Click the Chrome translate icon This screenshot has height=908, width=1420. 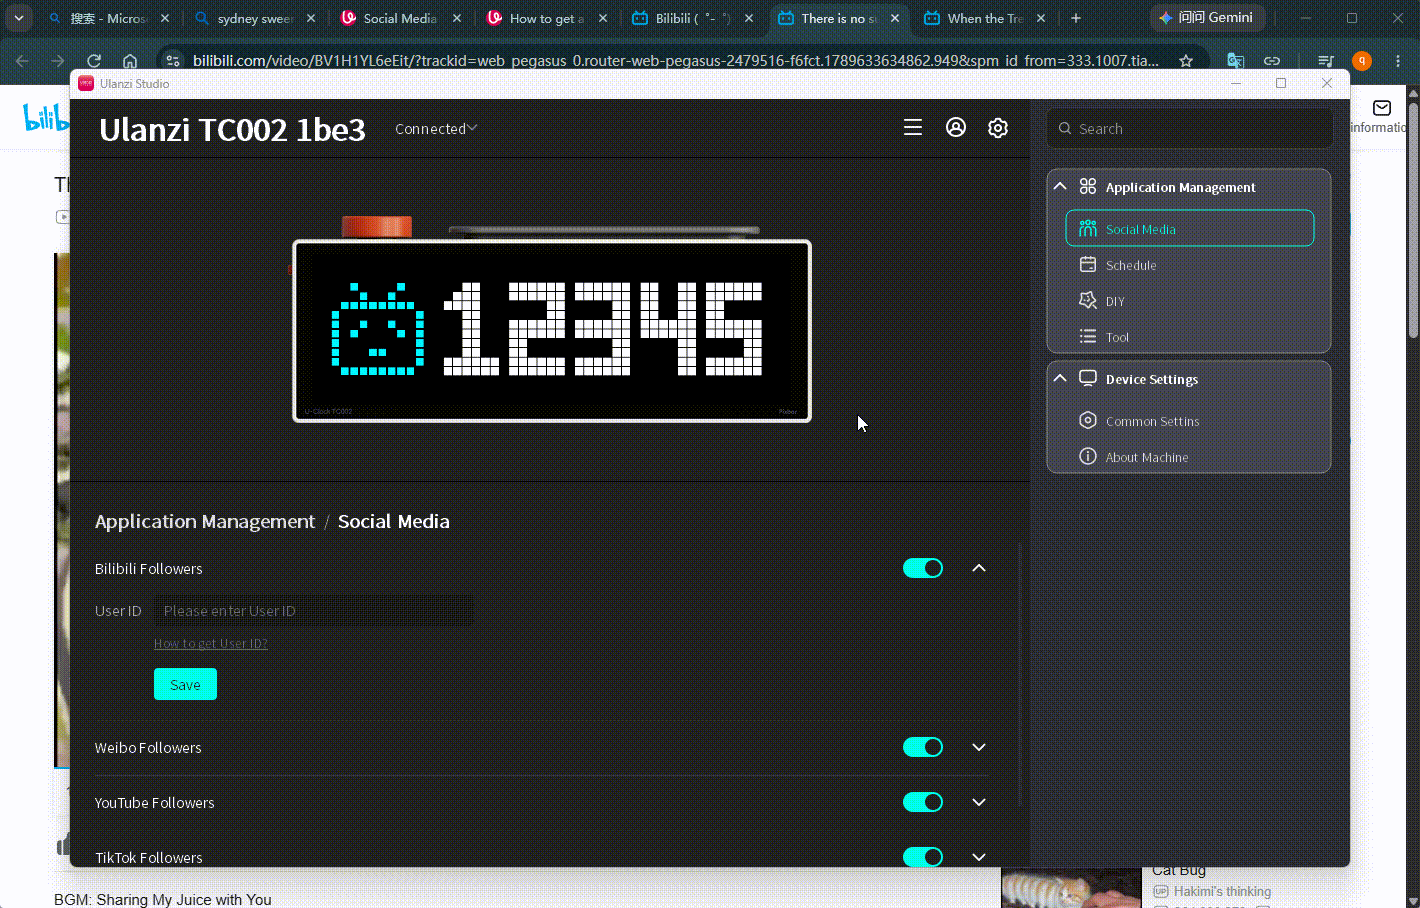[1236, 61]
